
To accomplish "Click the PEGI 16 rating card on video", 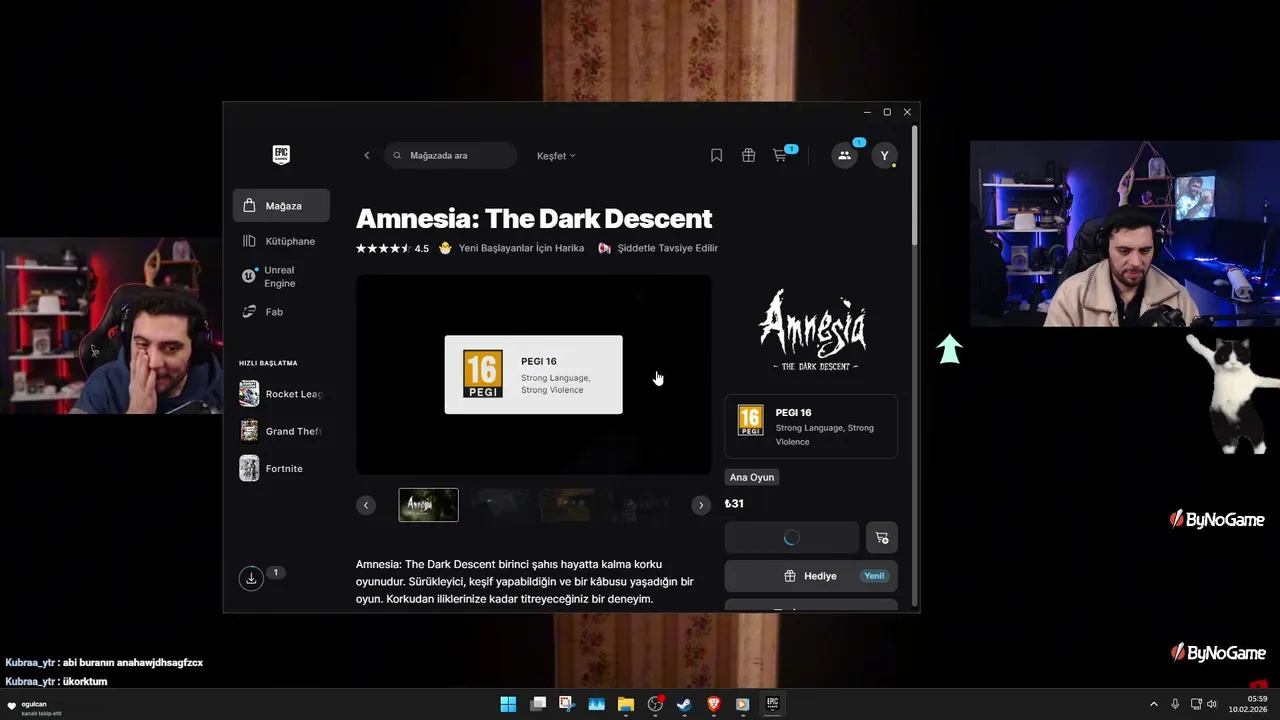I will pyautogui.click(x=533, y=375).
